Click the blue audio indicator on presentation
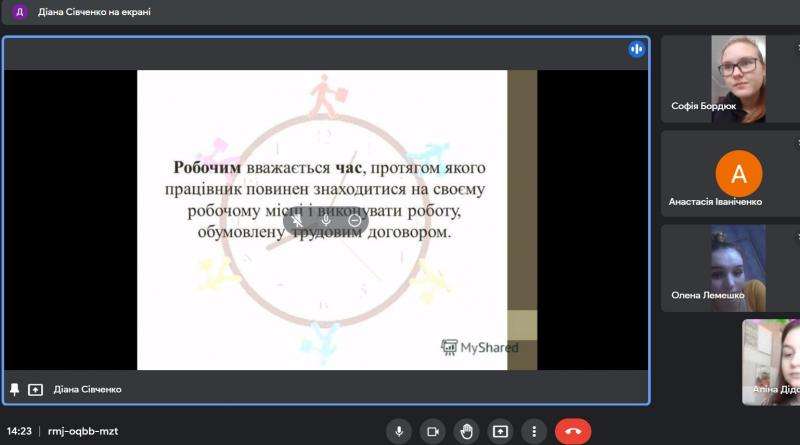 click(x=636, y=49)
